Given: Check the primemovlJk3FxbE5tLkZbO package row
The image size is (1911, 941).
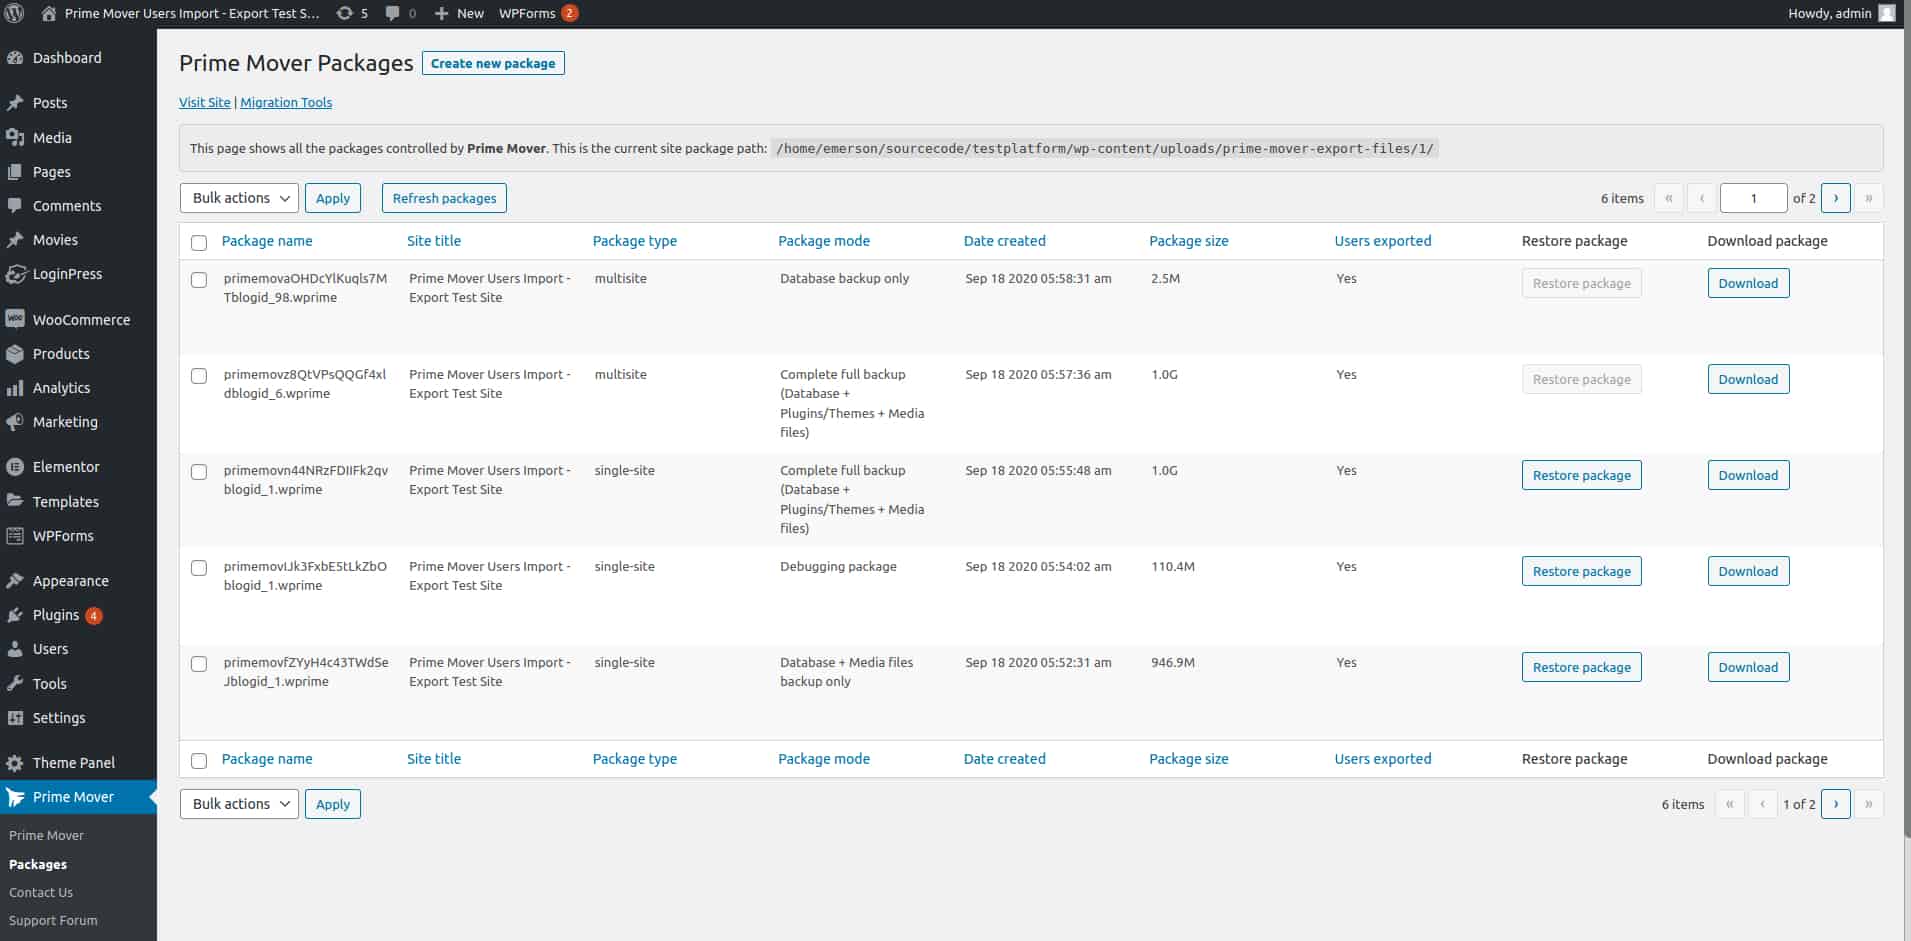Looking at the screenshot, I should [199, 568].
